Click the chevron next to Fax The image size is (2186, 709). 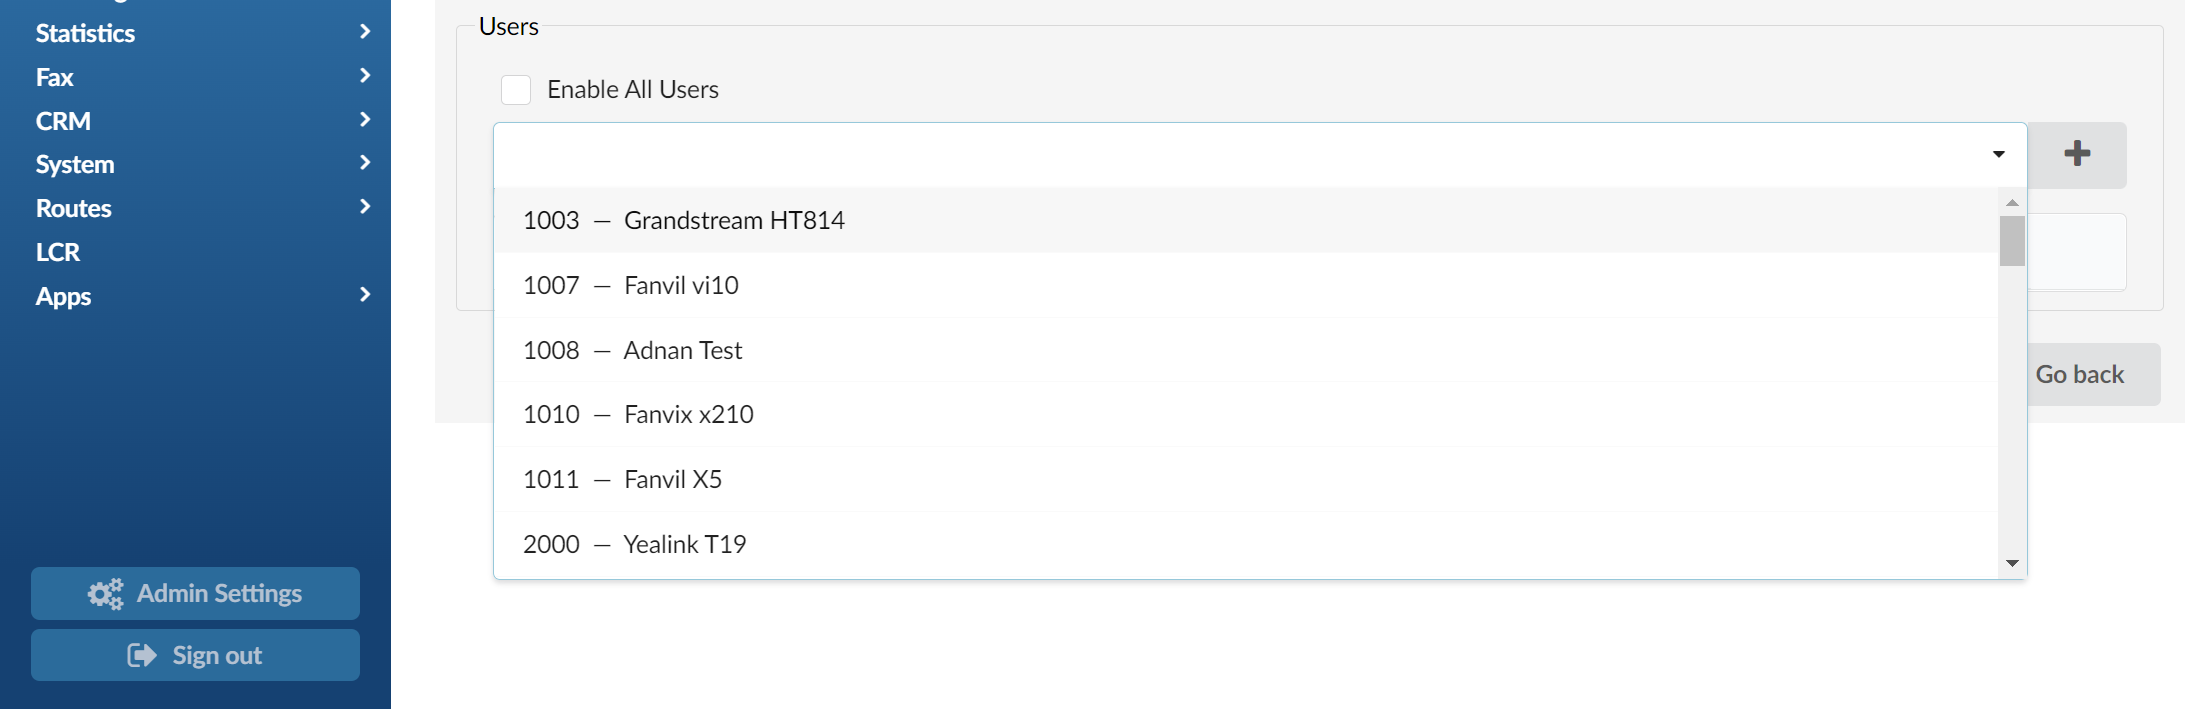point(365,76)
